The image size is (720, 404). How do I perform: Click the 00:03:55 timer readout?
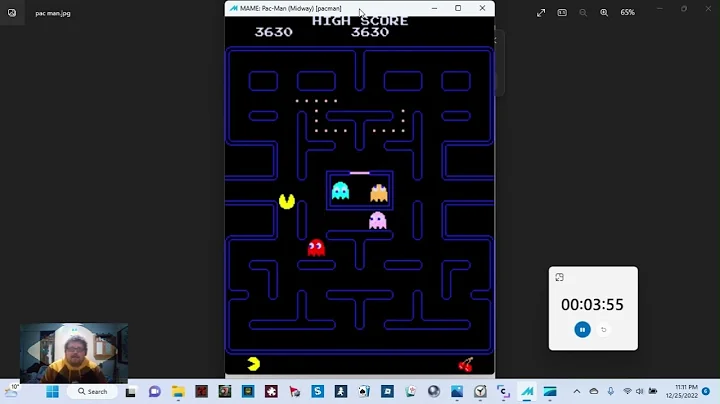pos(592,304)
